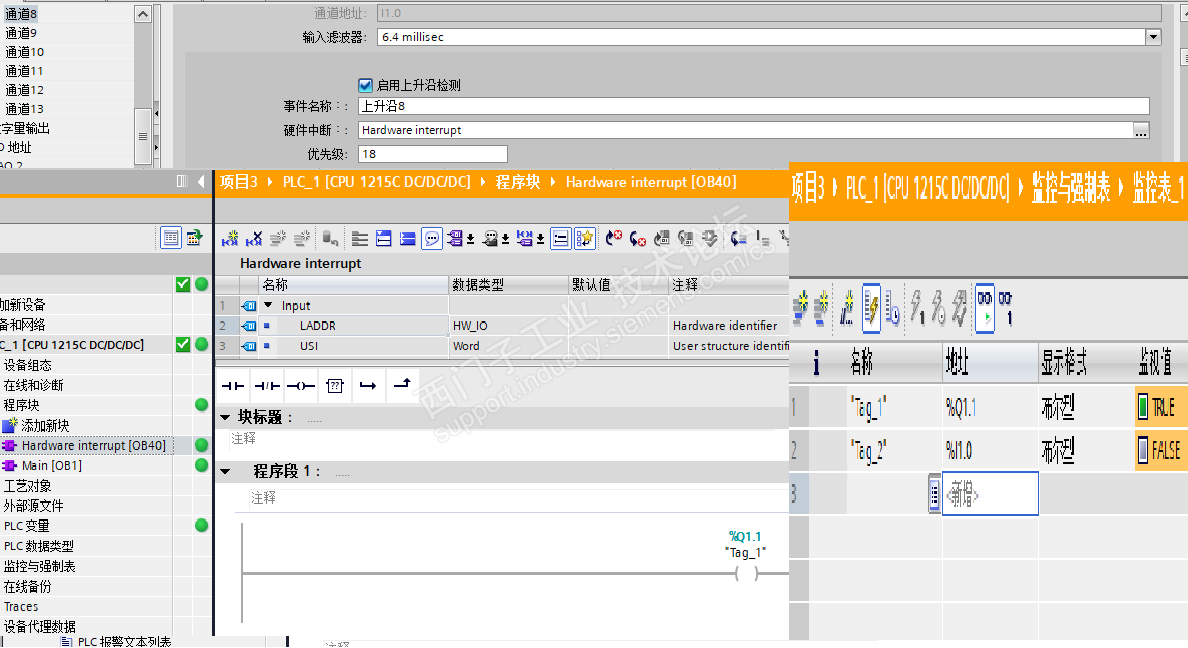Click delete network icon in OB40 toolbar
Screen dimensions: 1188x648
coord(254,239)
